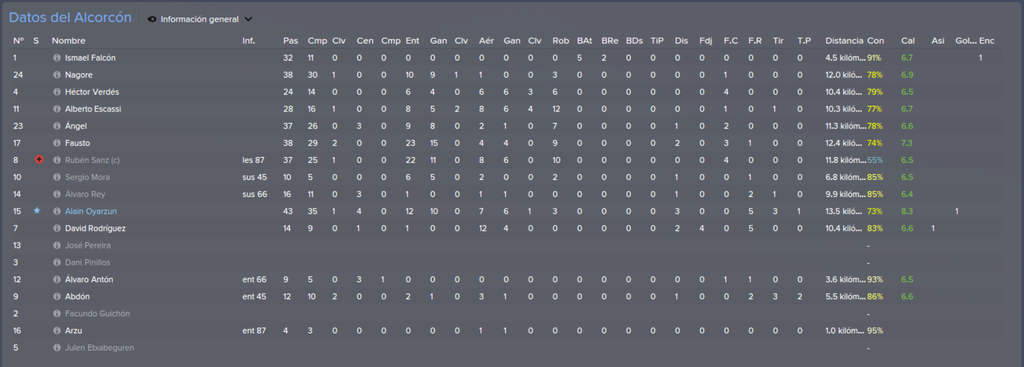Click the Nombre column header
Image resolution: width=1024 pixels, height=367 pixels.
pyautogui.click(x=69, y=40)
